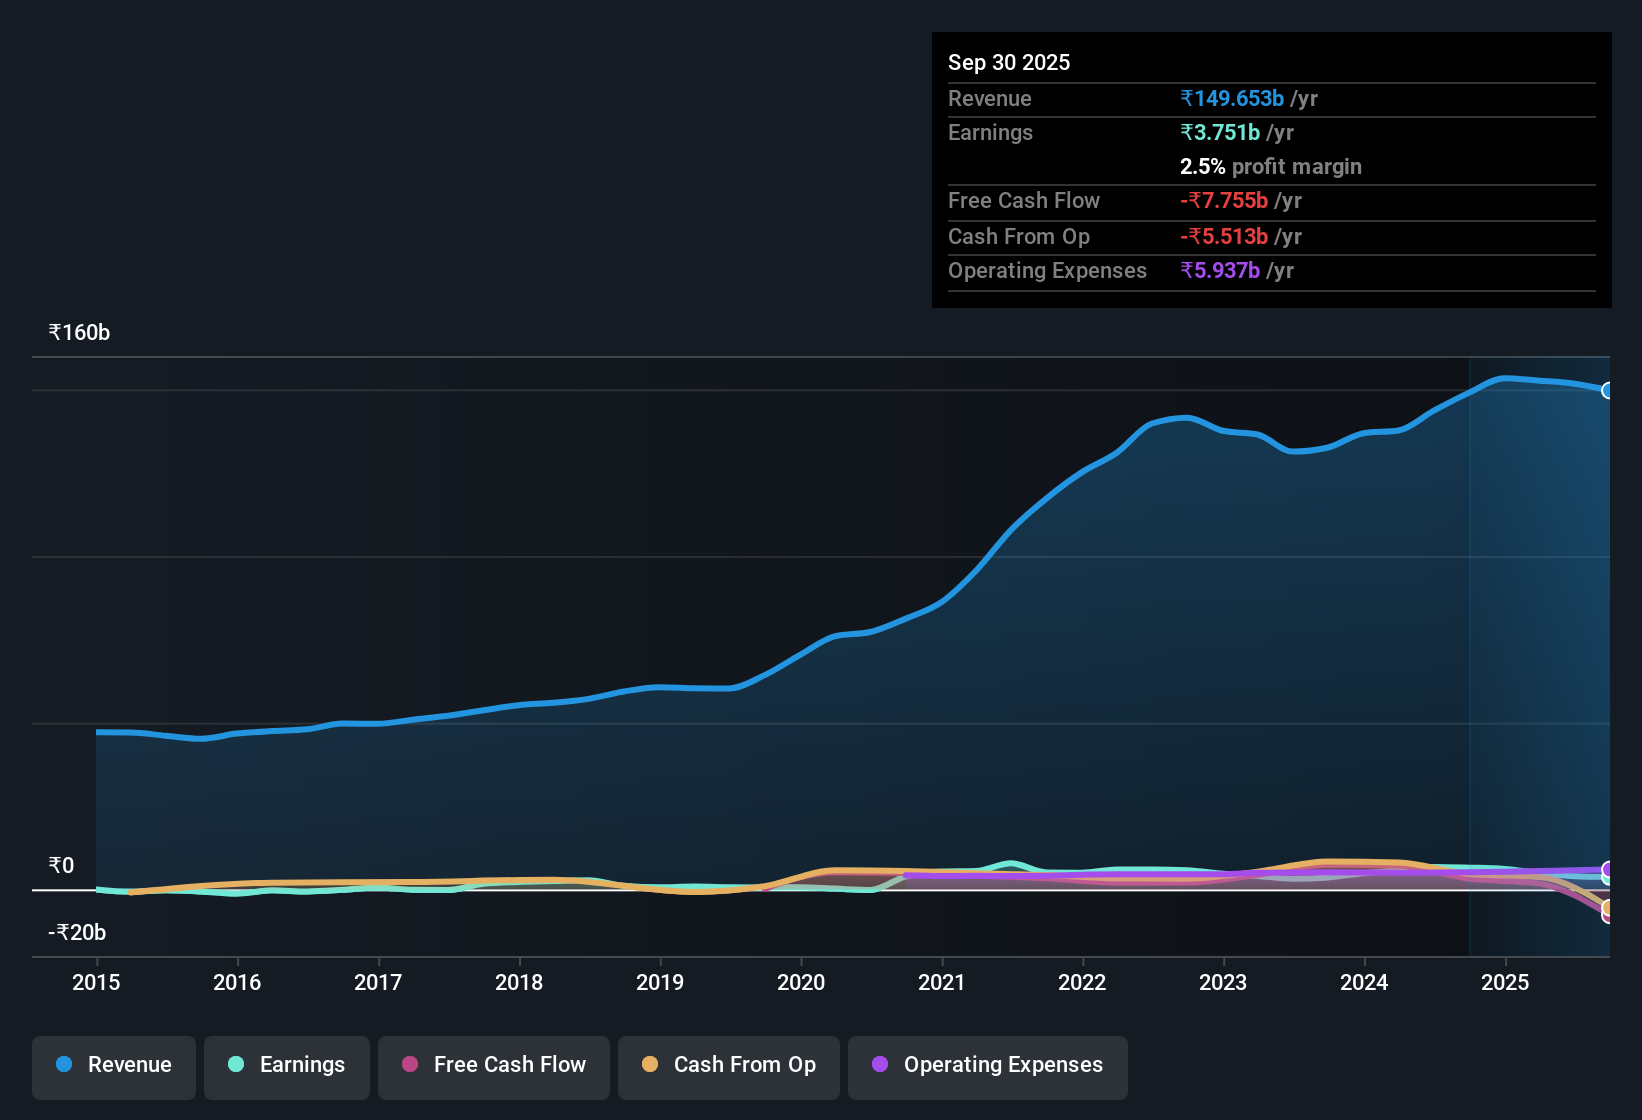Toggle the Operating Expenses series visibility
1642x1120 pixels.
987,1066
